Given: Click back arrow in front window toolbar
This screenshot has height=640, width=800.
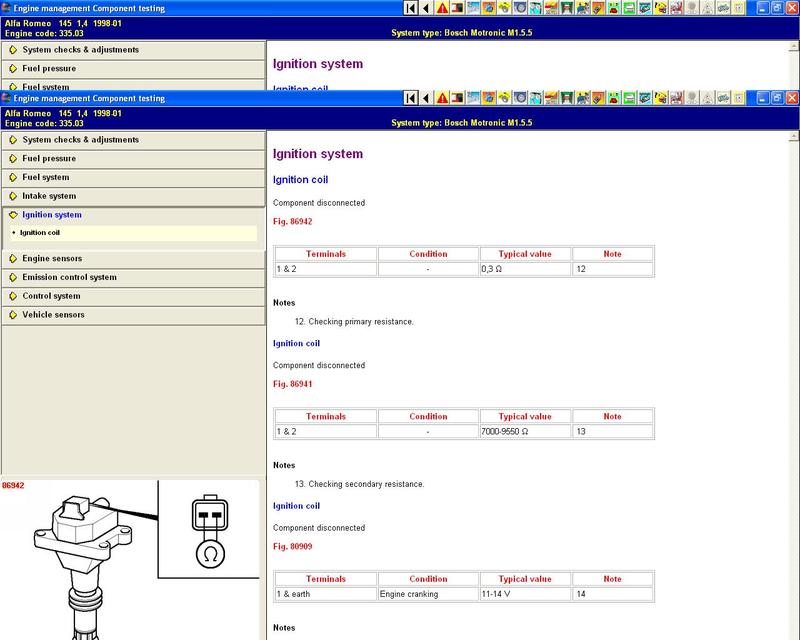Looking at the screenshot, I should point(426,98).
